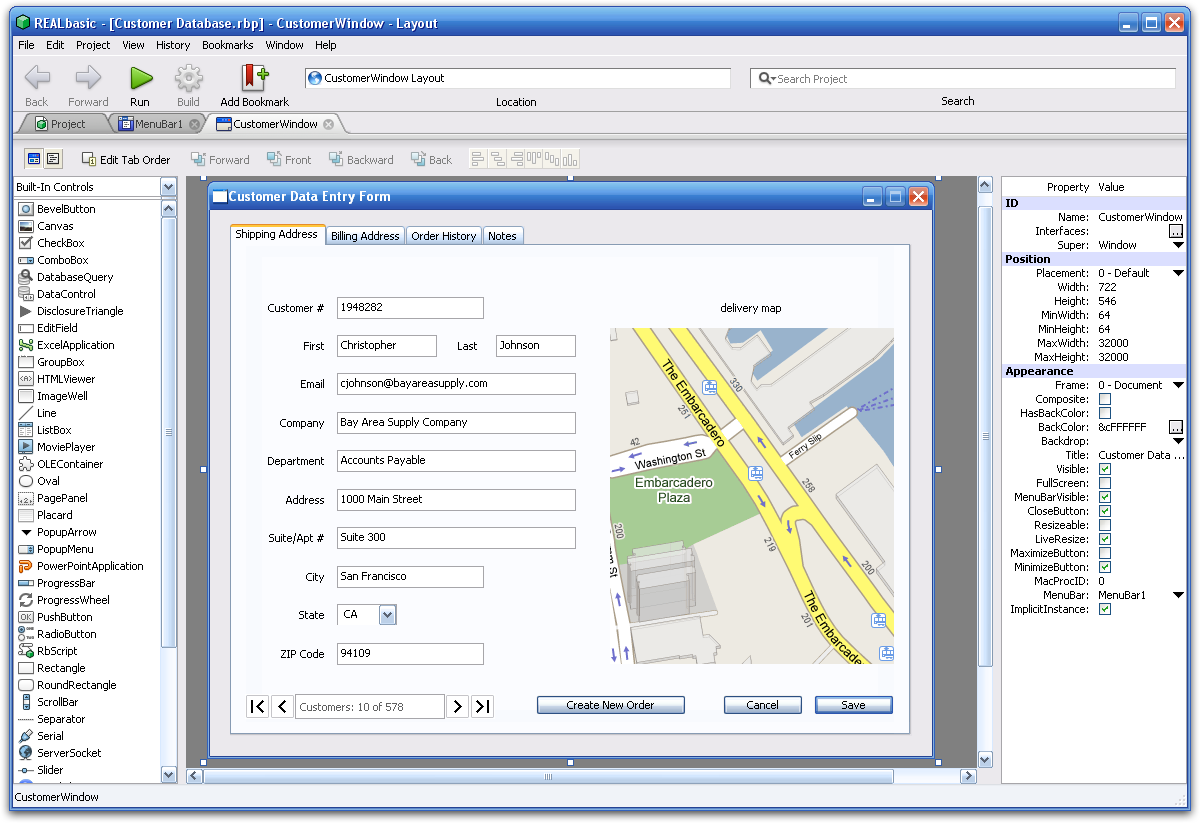Click the Build gear icon
This screenshot has width=1200, height=823.
click(x=188, y=78)
